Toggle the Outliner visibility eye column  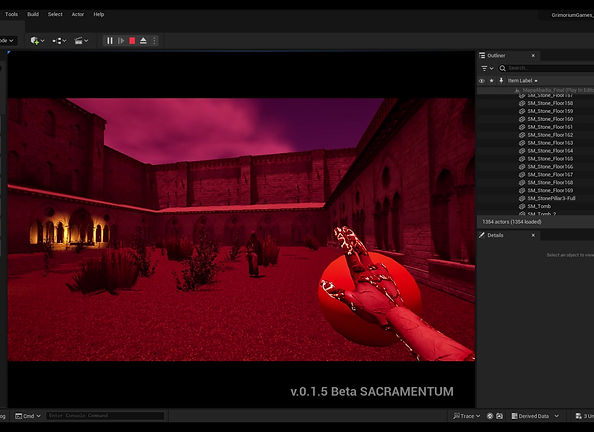click(x=481, y=81)
